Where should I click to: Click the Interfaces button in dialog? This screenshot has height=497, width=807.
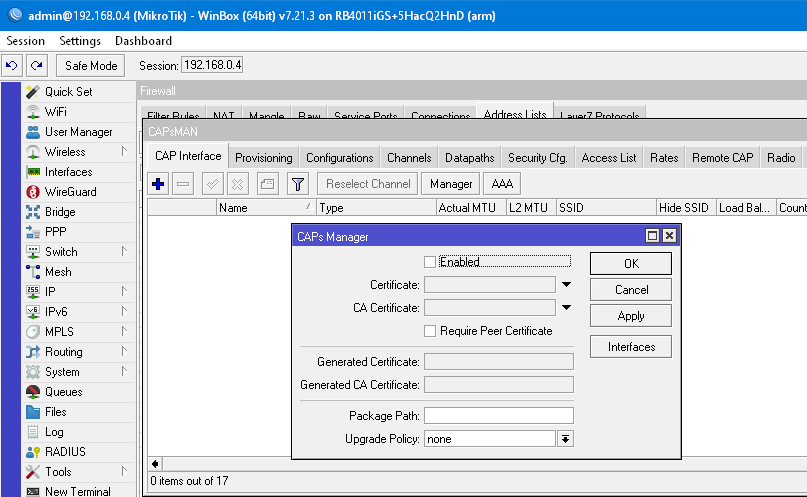(631, 347)
